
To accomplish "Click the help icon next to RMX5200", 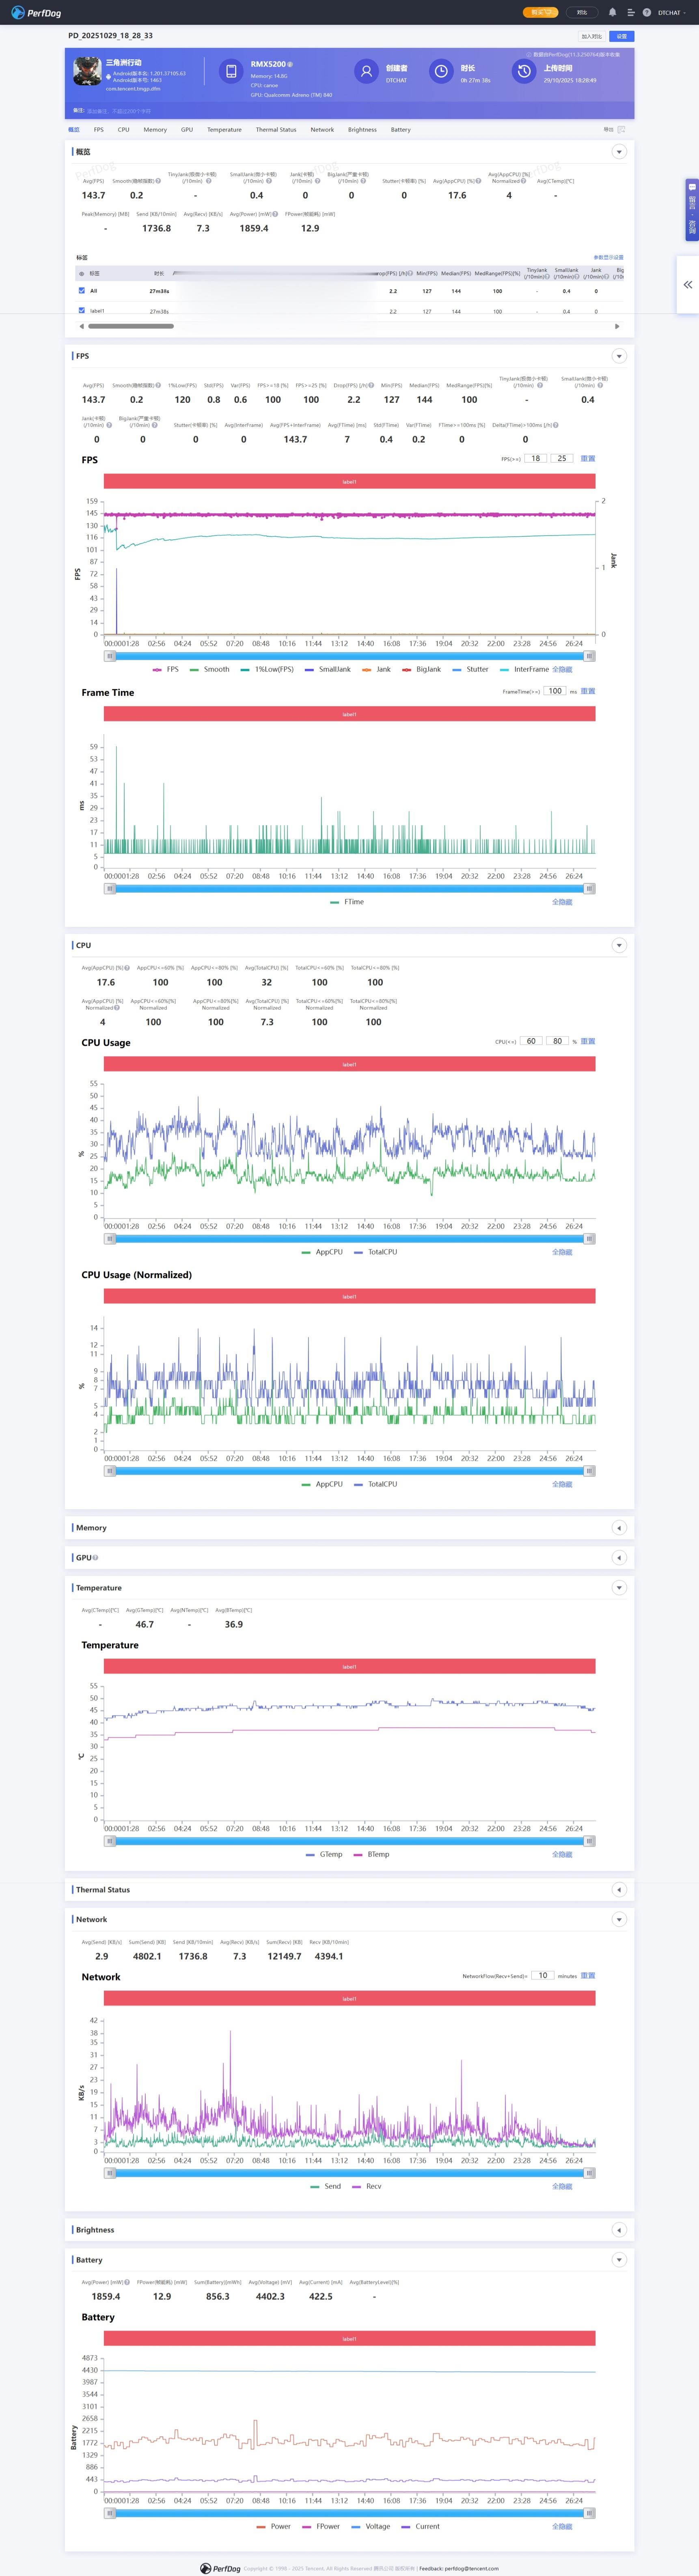I will click(290, 64).
